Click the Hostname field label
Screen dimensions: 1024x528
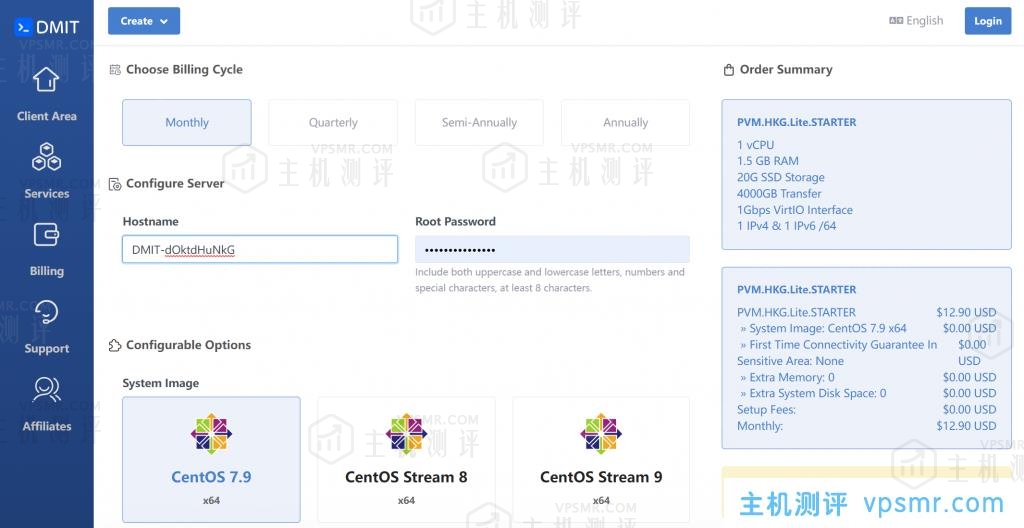pyautogui.click(x=150, y=222)
